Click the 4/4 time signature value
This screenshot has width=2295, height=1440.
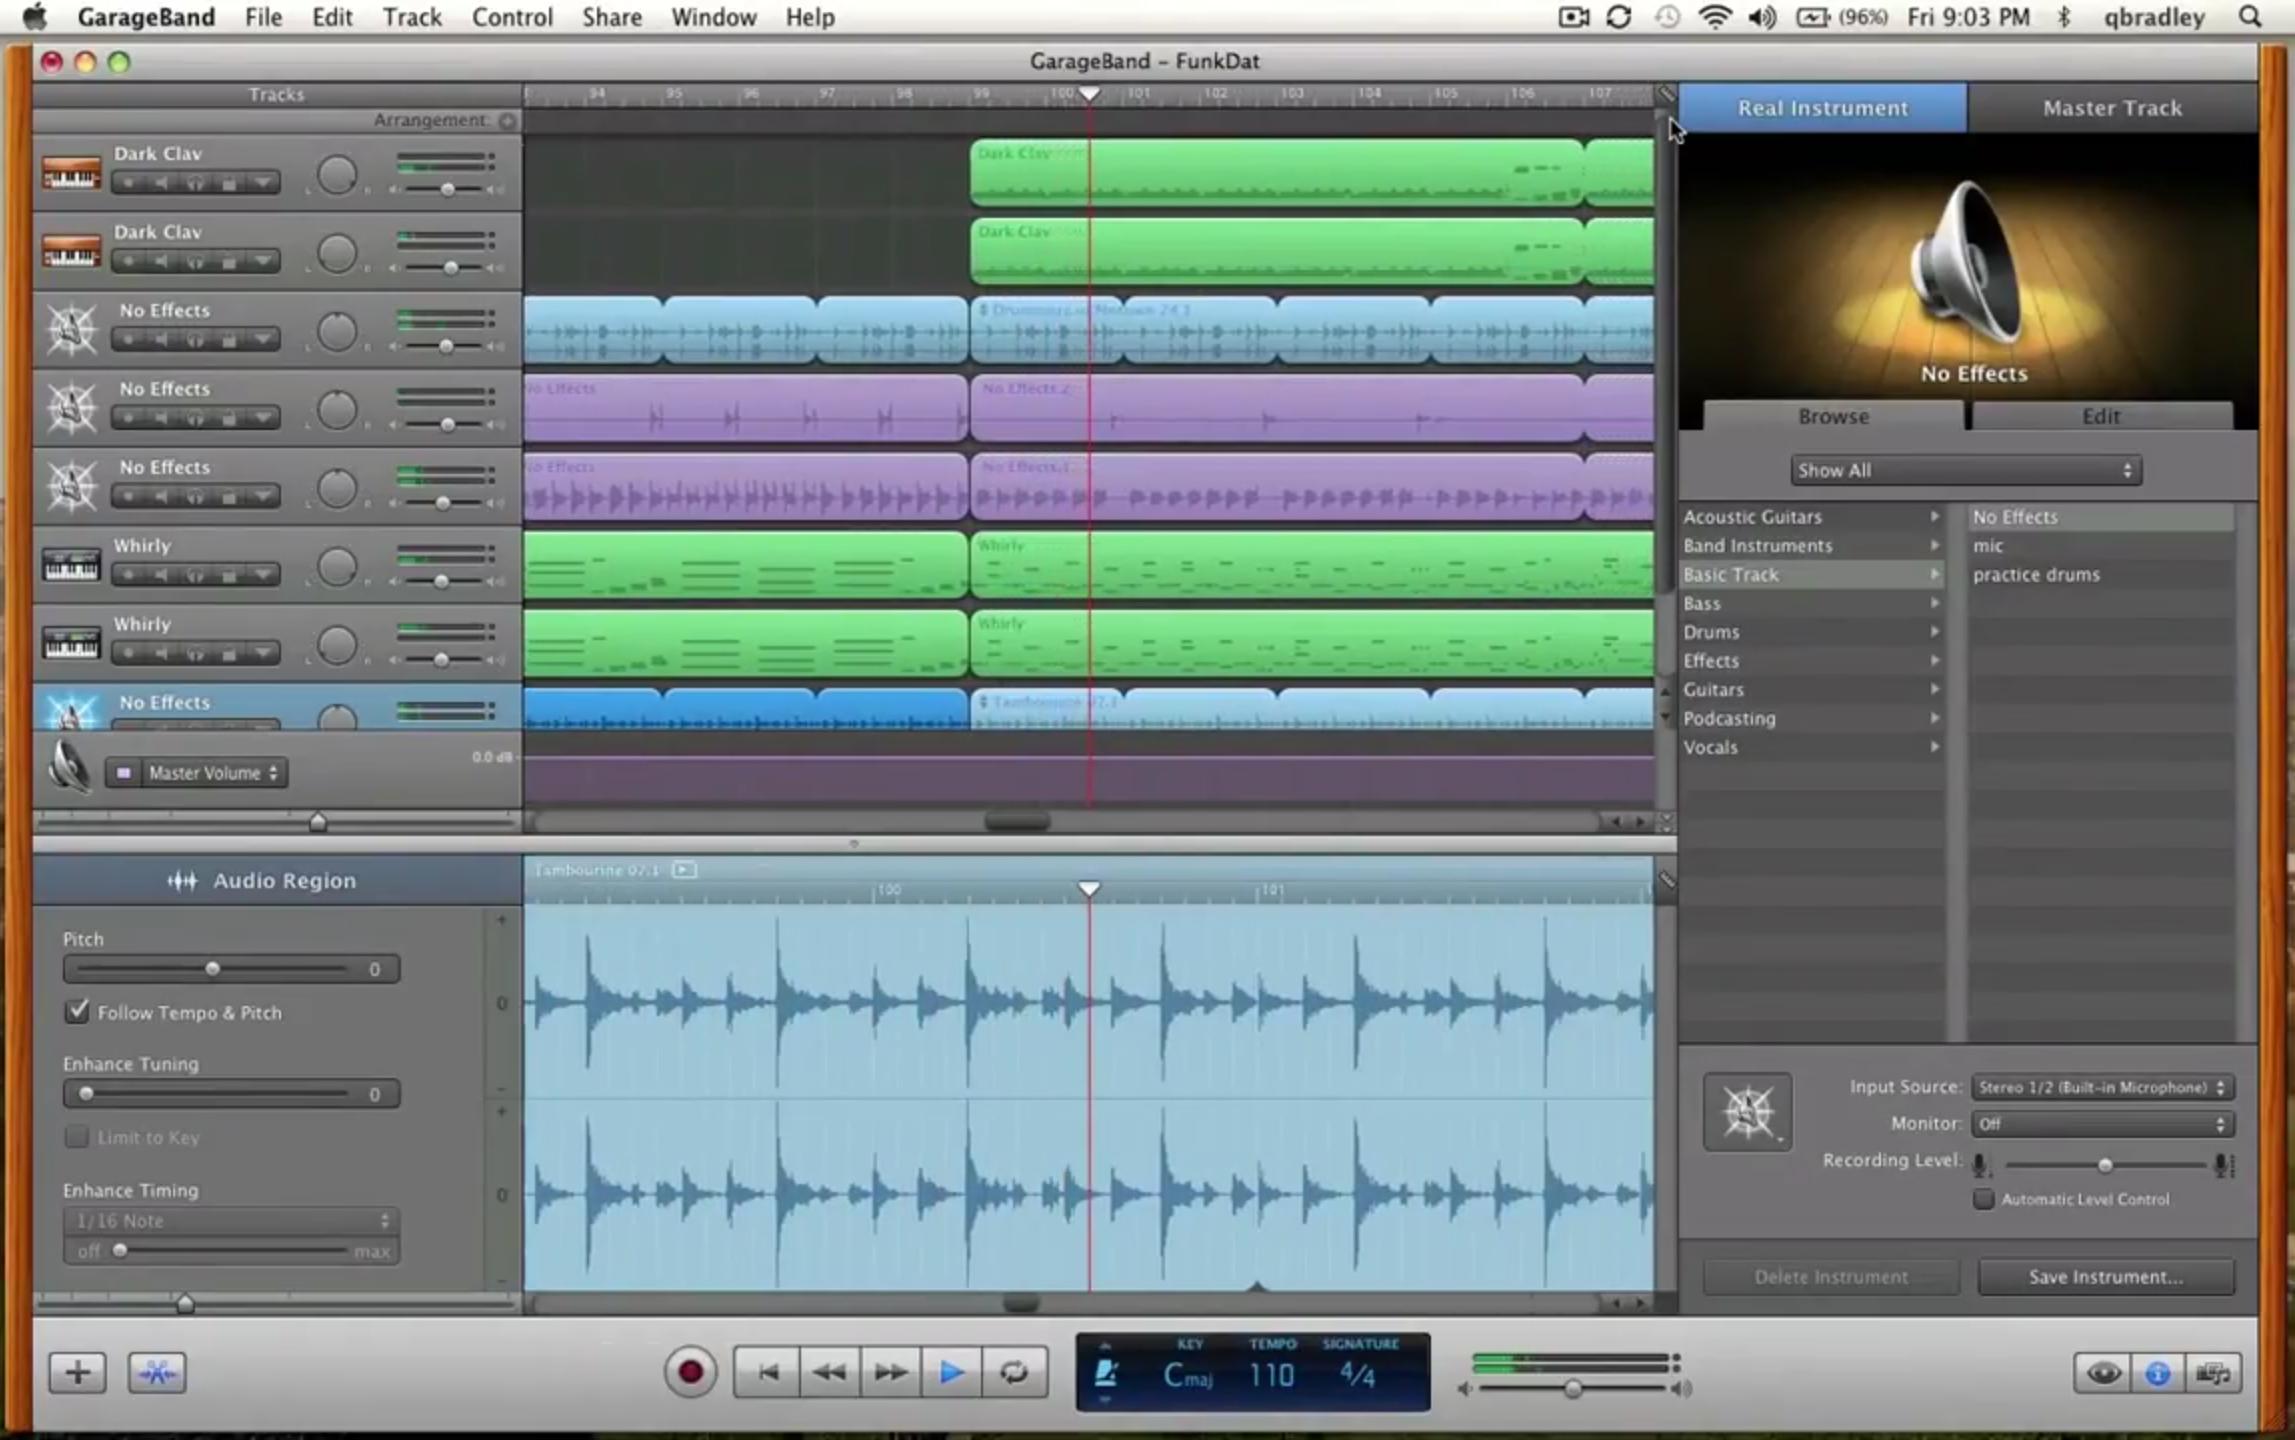pyautogui.click(x=1357, y=1377)
